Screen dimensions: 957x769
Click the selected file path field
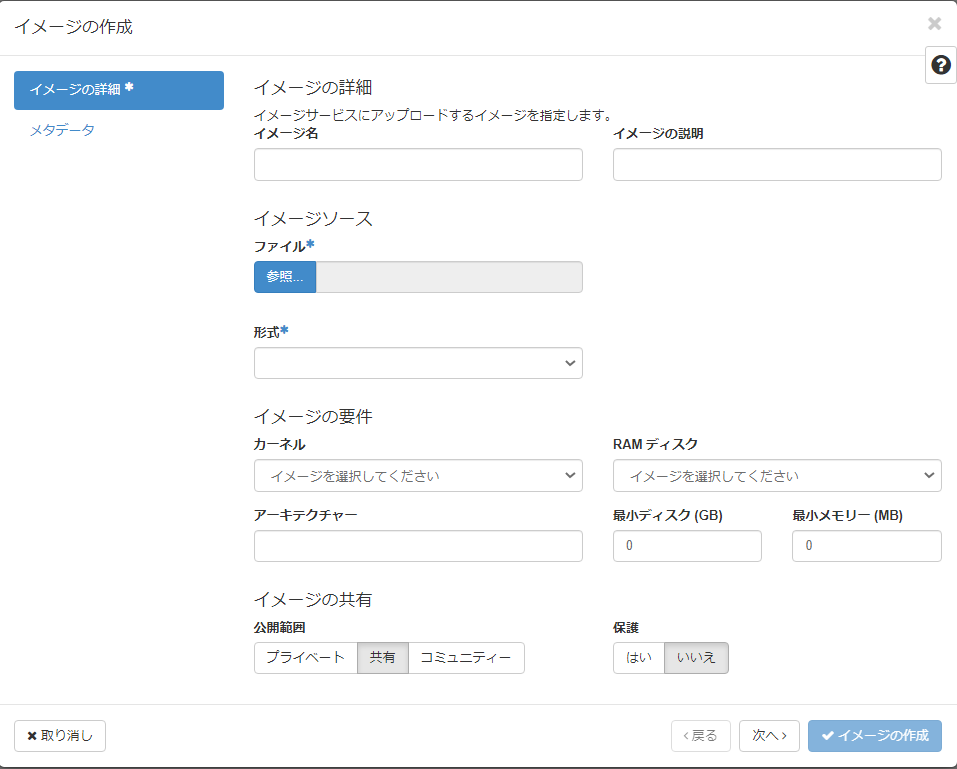[x=449, y=277]
